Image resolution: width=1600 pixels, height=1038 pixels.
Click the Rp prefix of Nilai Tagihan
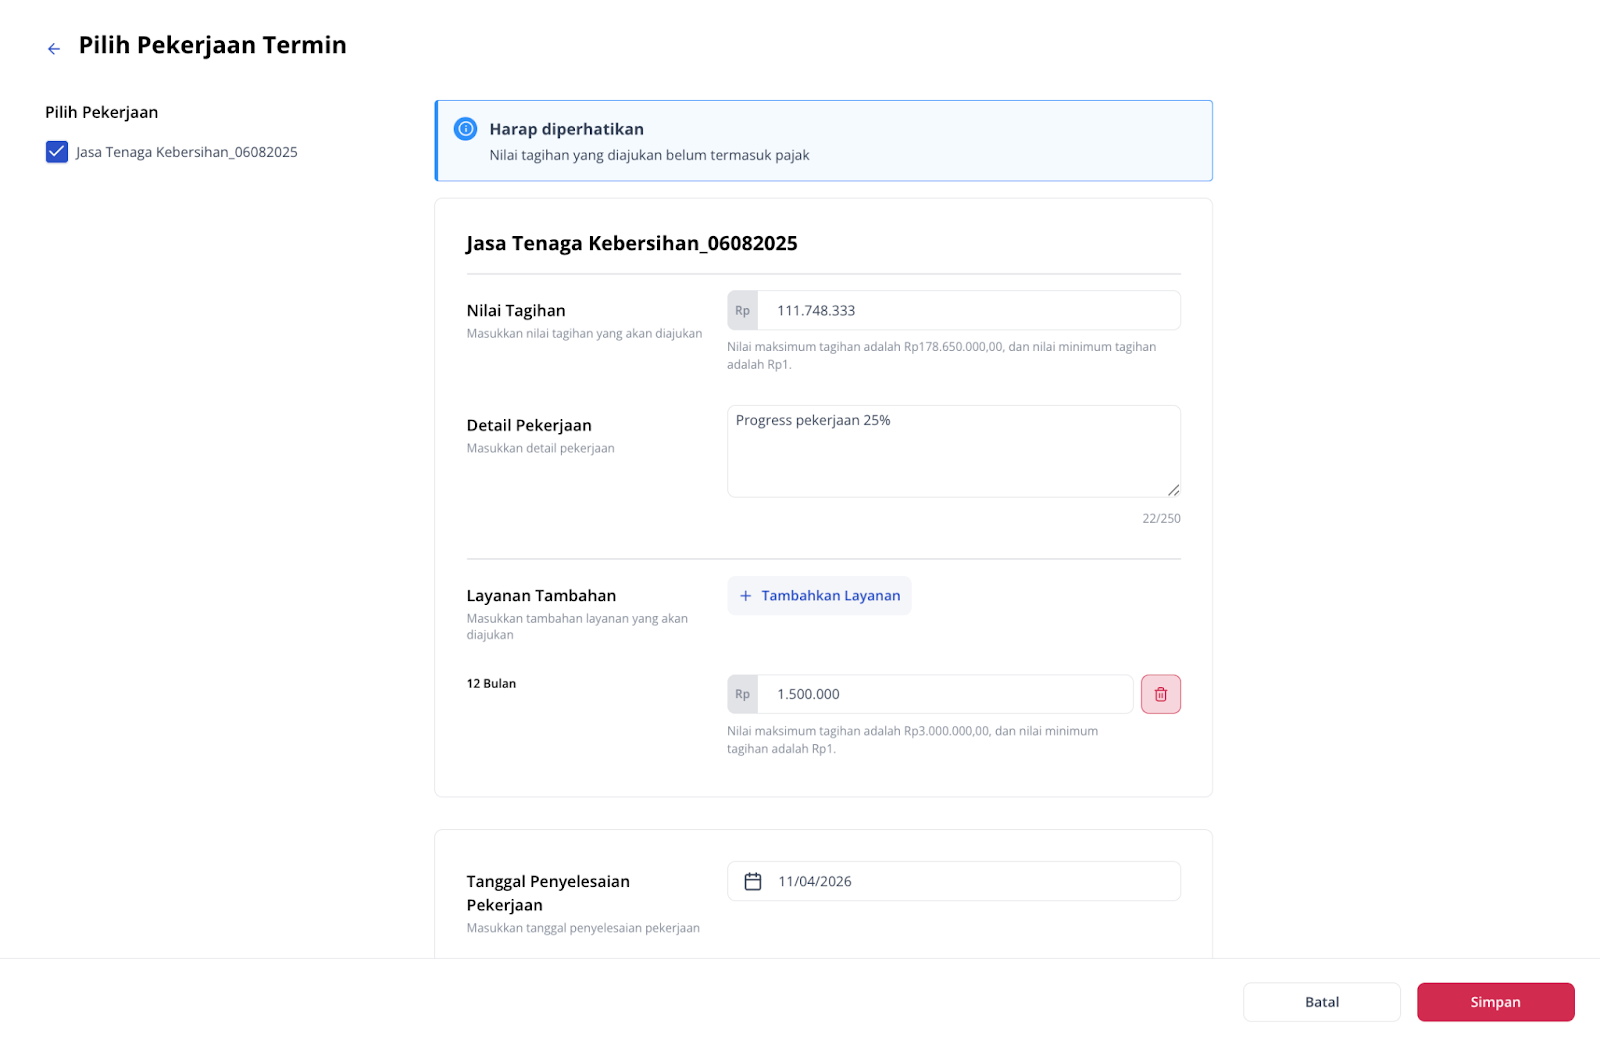[743, 311]
